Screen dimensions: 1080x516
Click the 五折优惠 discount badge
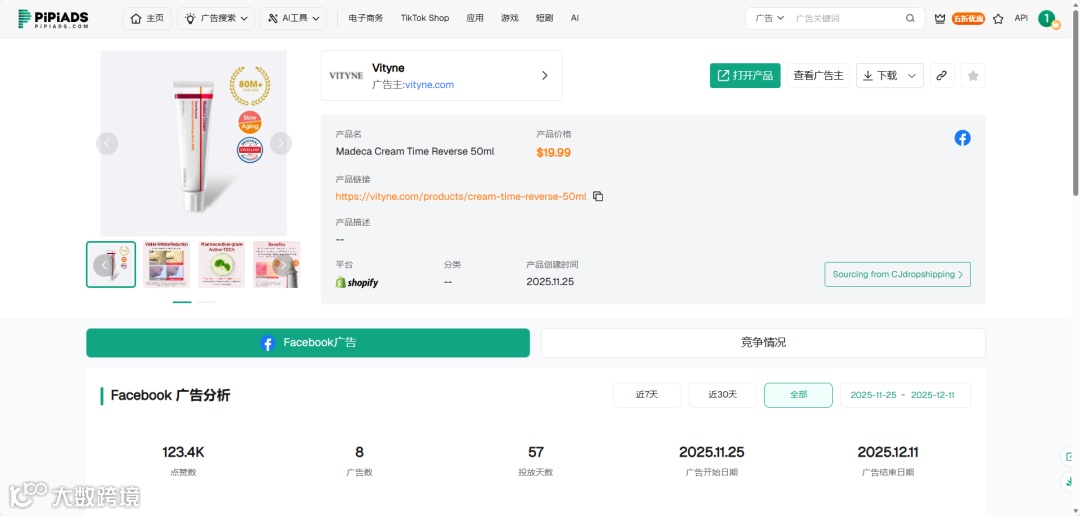[x=968, y=19]
